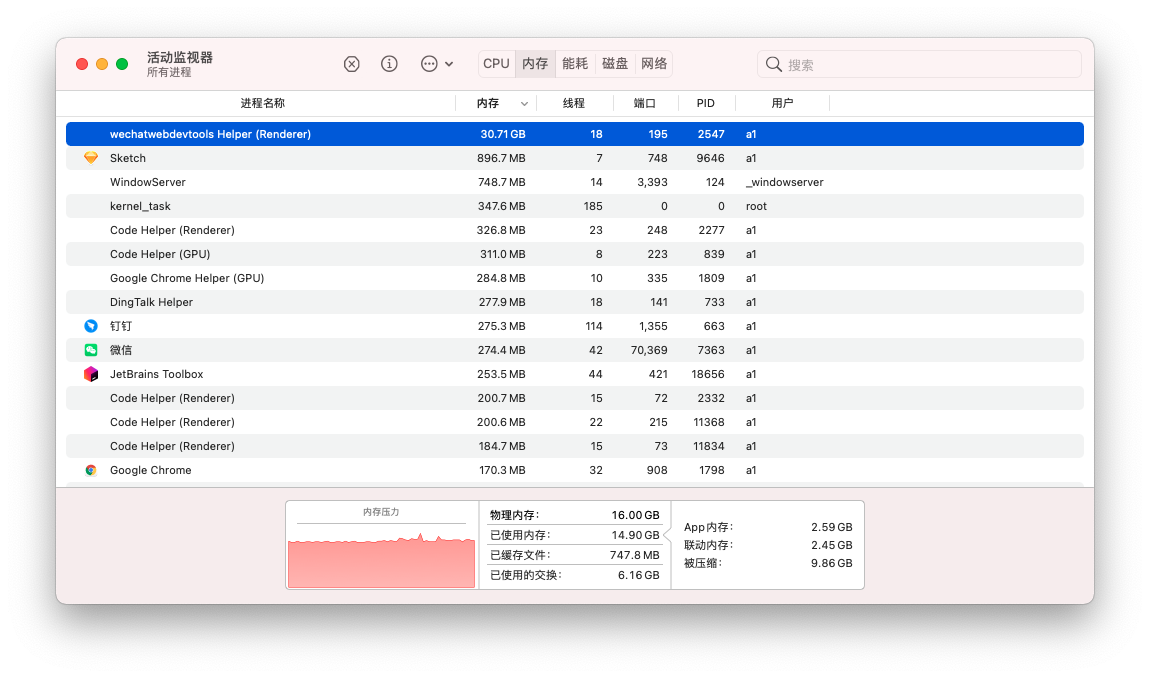1150x678 pixels.
Task: Click the 70,369 ports value
Action: click(x=649, y=350)
